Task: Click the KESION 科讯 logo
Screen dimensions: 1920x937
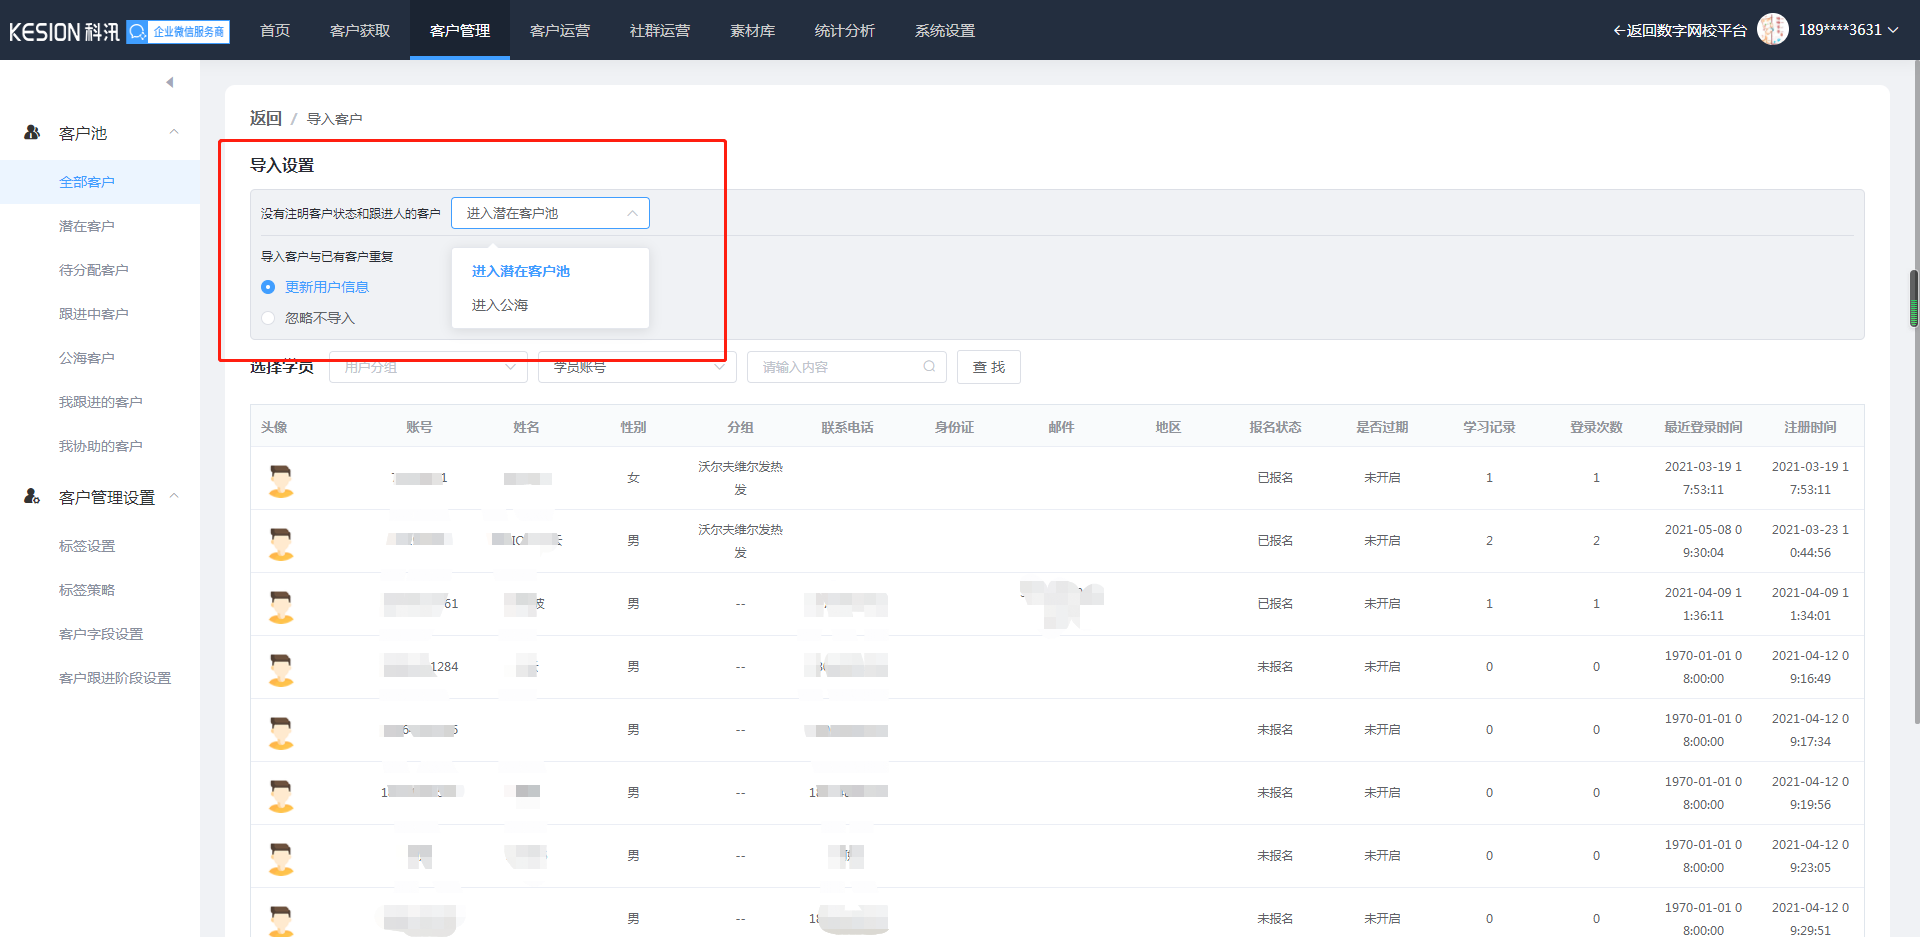Action: (x=64, y=32)
